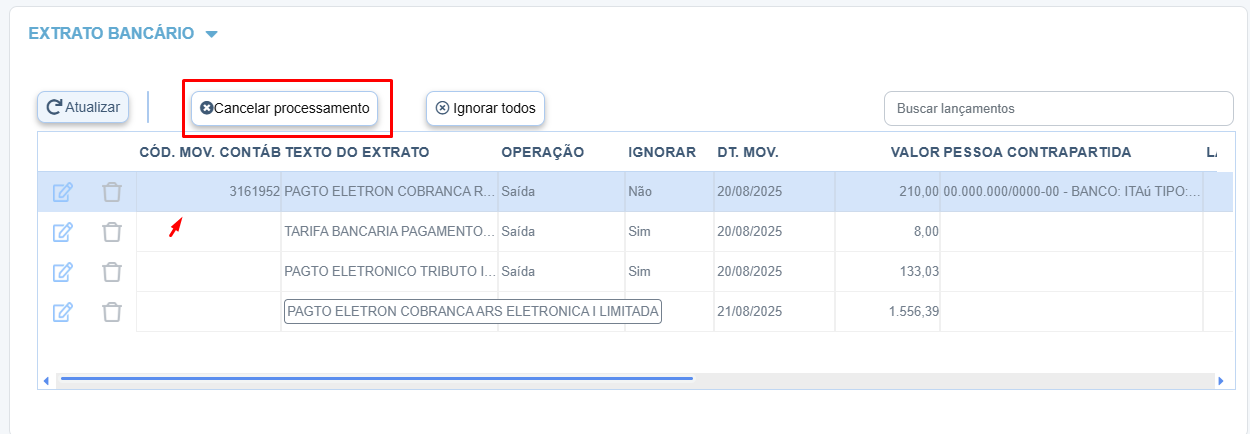Screen dimensions: 1250x434
Task: Delete the row with value 133,03
Action: coord(112,272)
